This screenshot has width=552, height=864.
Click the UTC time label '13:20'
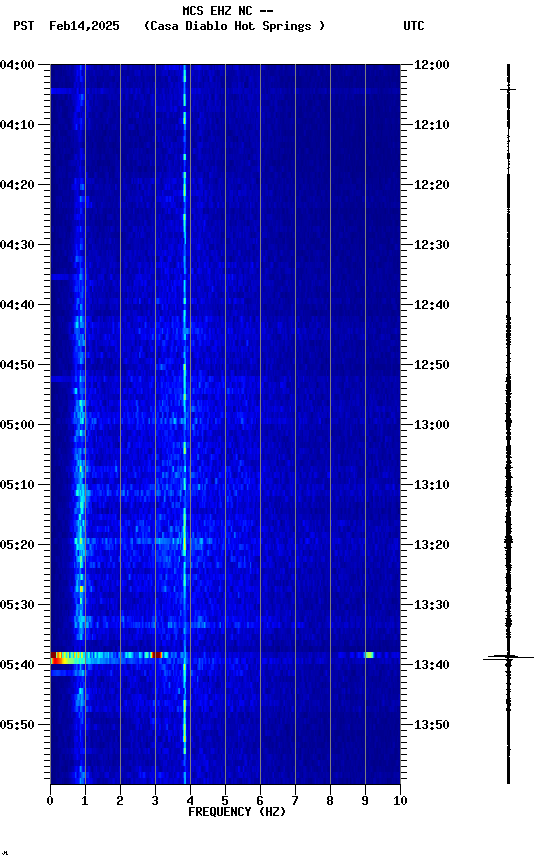(x=432, y=545)
